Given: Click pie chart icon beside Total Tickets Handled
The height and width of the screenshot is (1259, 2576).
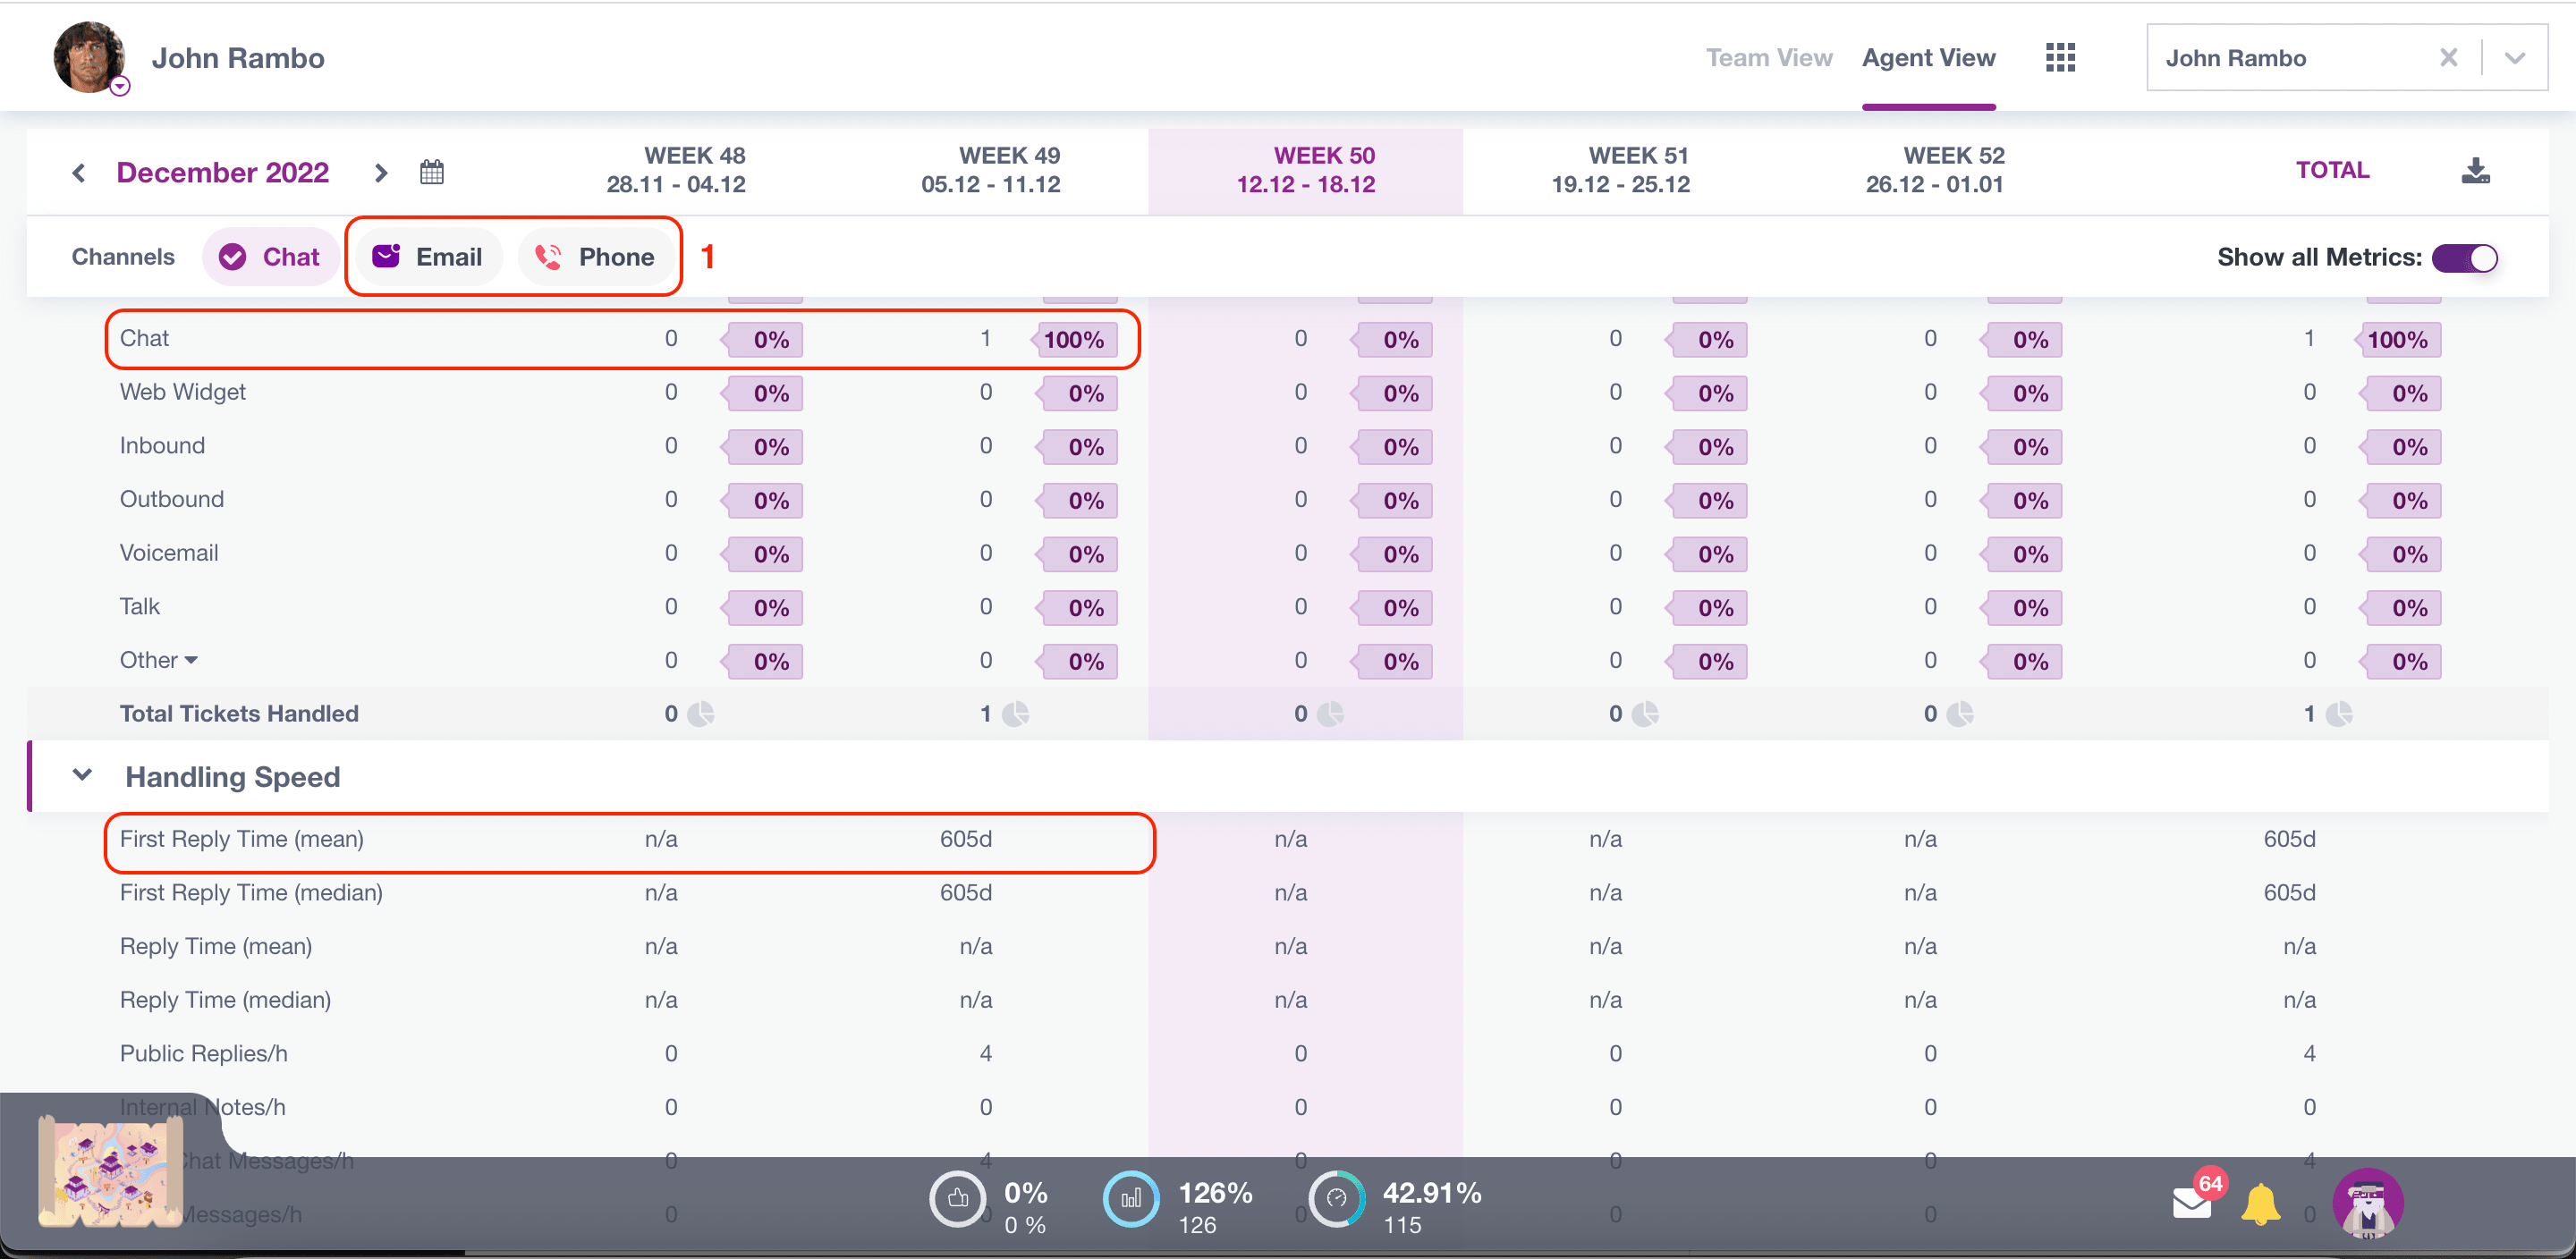Looking at the screenshot, I should pyautogui.click(x=701, y=714).
